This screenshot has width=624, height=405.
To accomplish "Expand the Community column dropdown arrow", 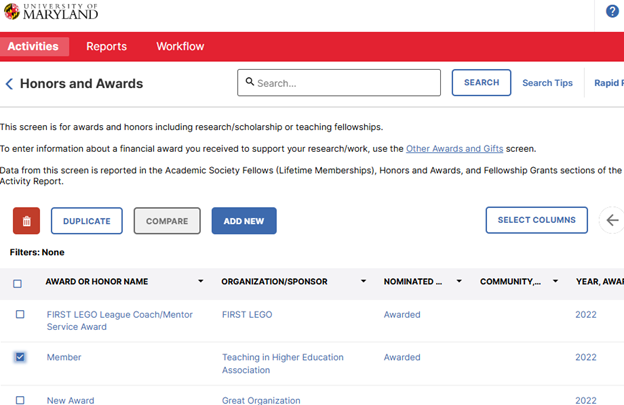I will coord(555,282).
